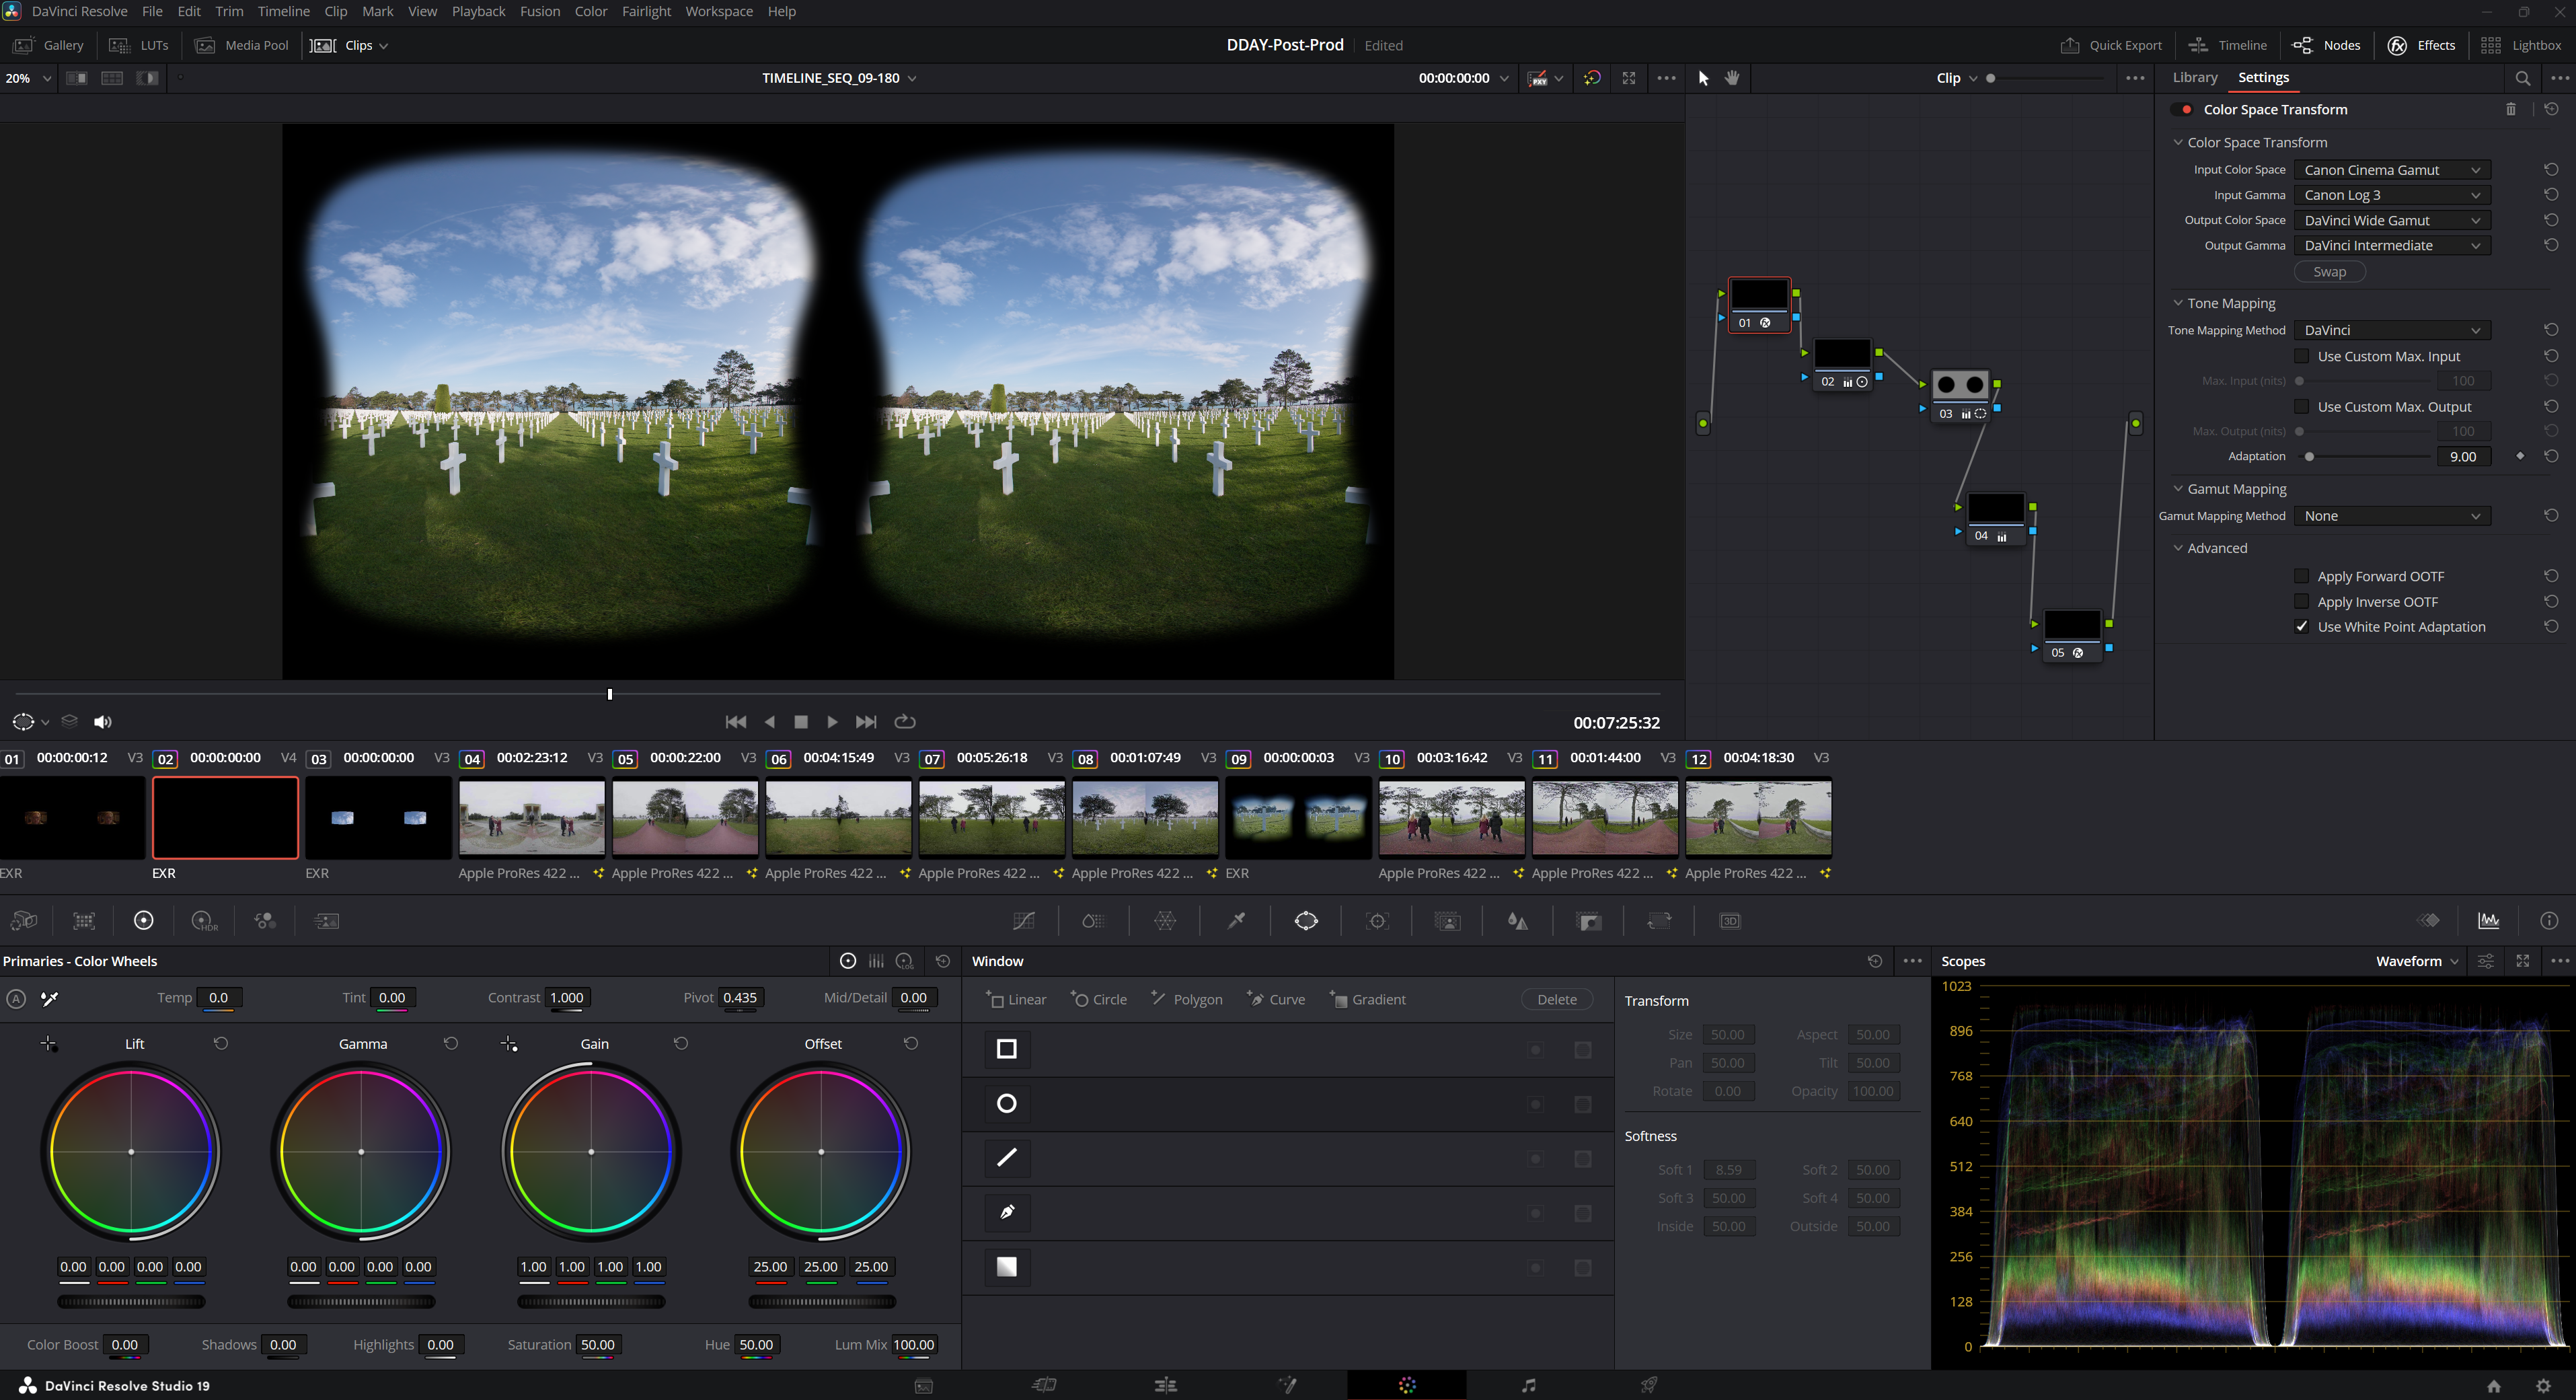Switch to the Edit page icon

coord(1165,1385)
